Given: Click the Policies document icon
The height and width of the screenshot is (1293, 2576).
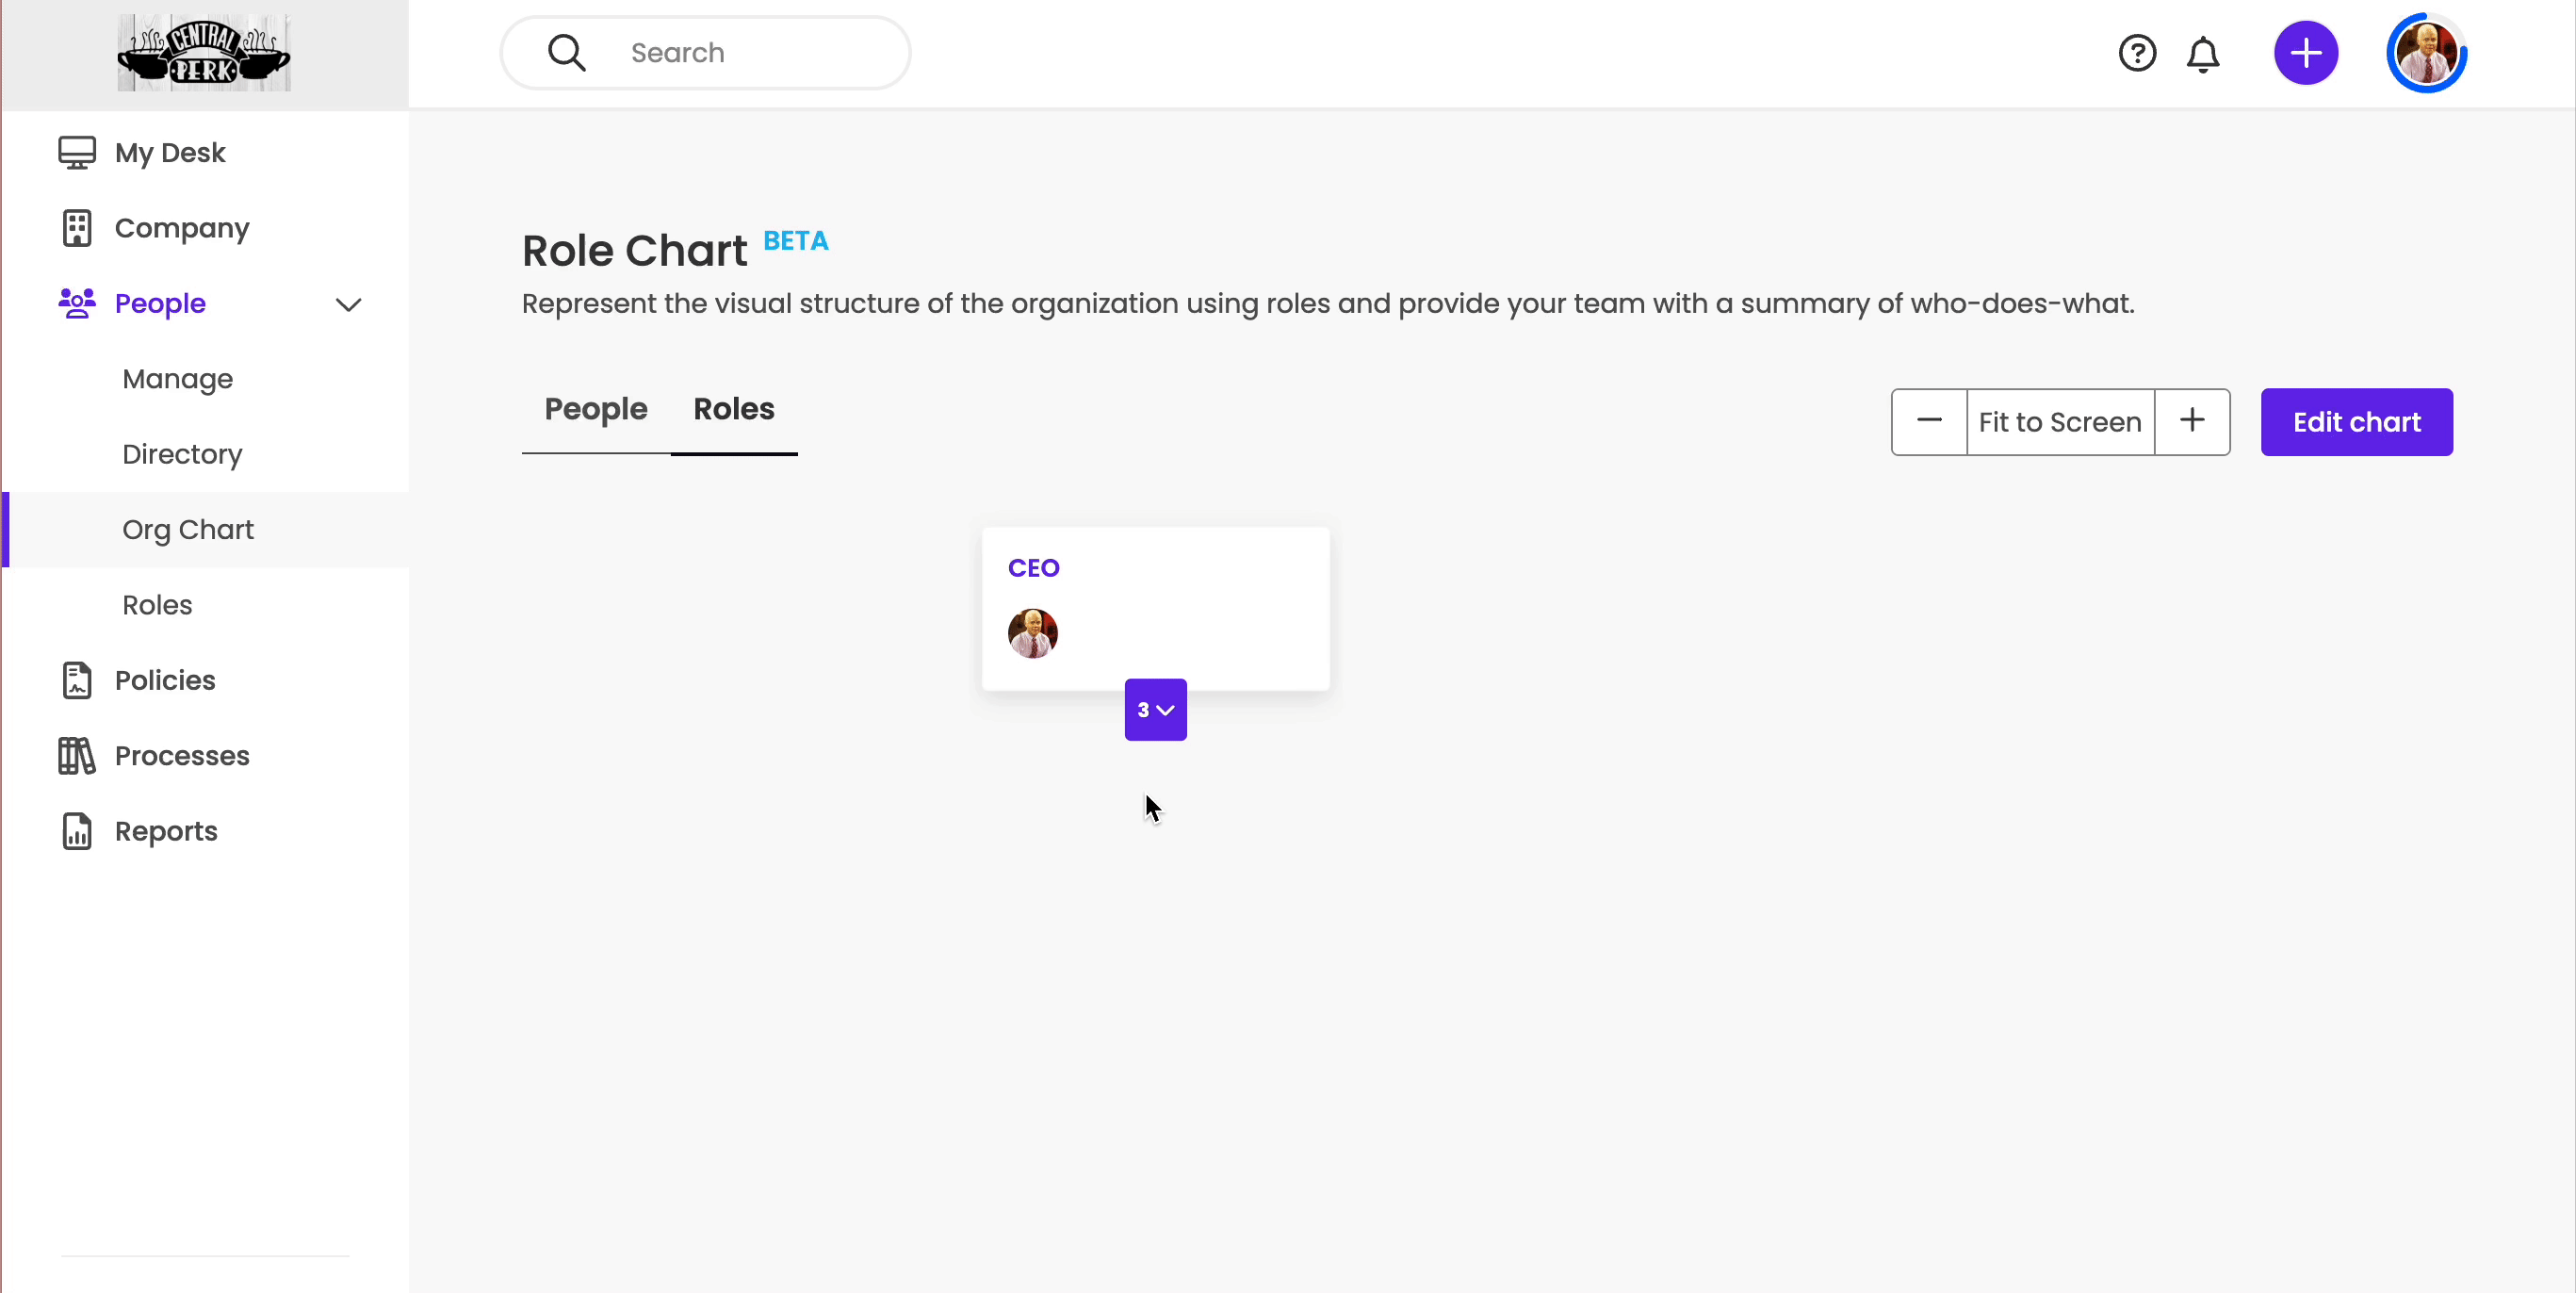Looking at the screenshot, I should point(77,680).
